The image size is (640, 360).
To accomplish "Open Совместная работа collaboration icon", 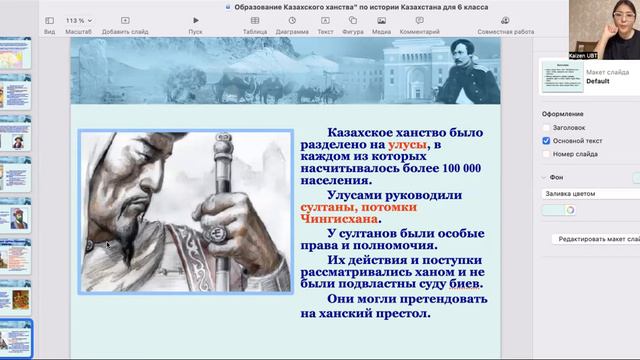I will [x=505, y=20].
